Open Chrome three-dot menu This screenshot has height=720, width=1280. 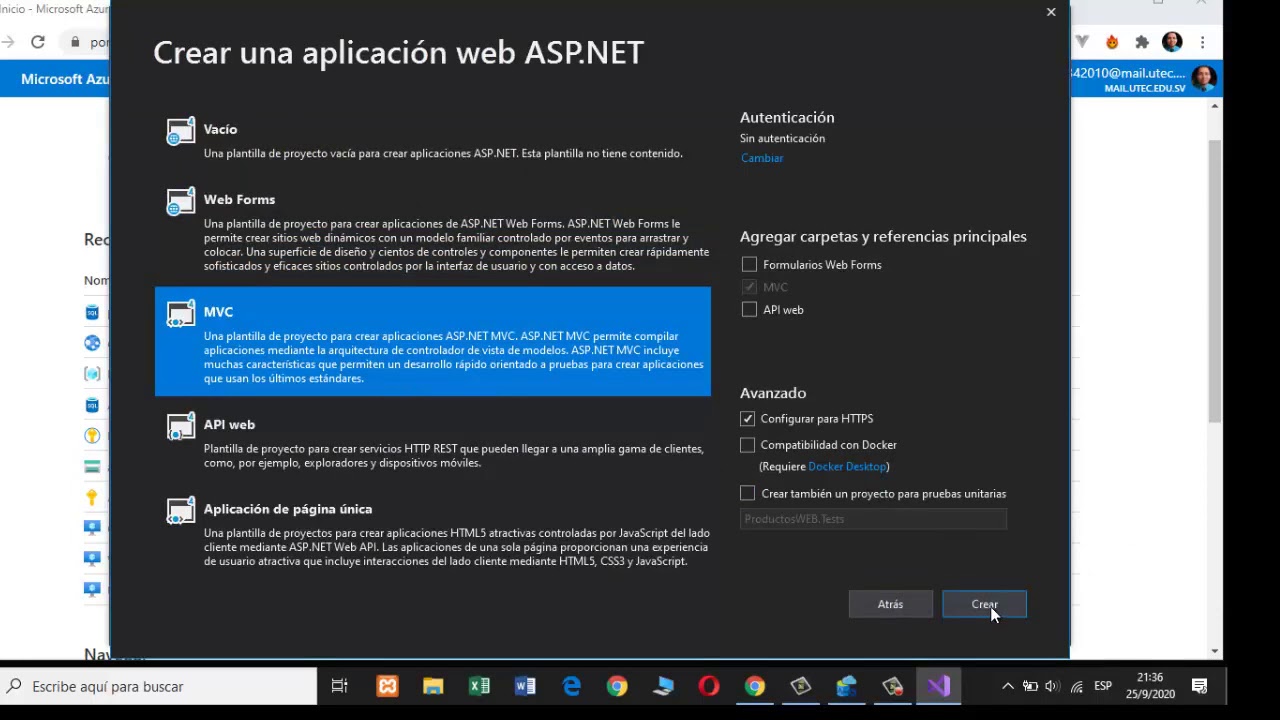pos(1203,42)
